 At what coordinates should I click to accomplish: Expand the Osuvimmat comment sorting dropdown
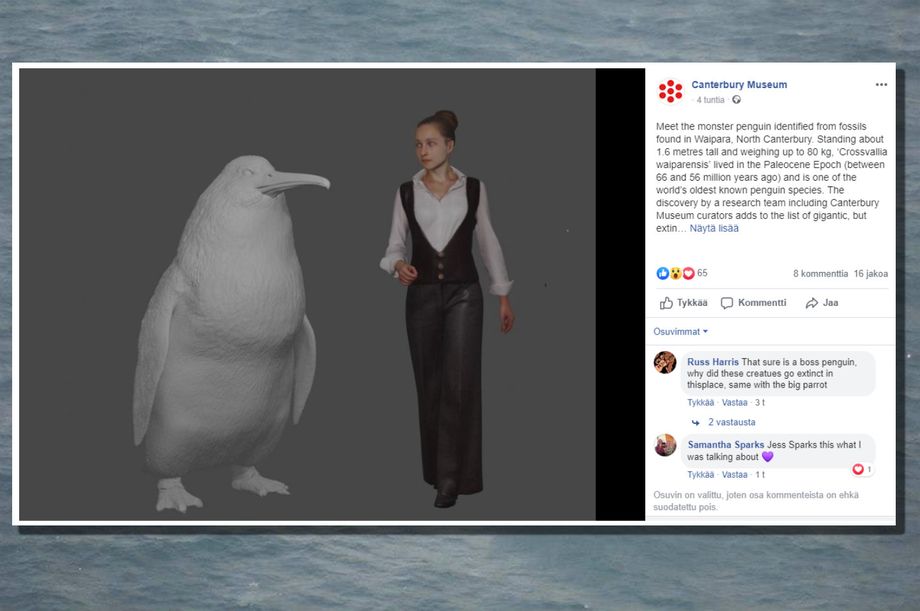click(681, 331)
